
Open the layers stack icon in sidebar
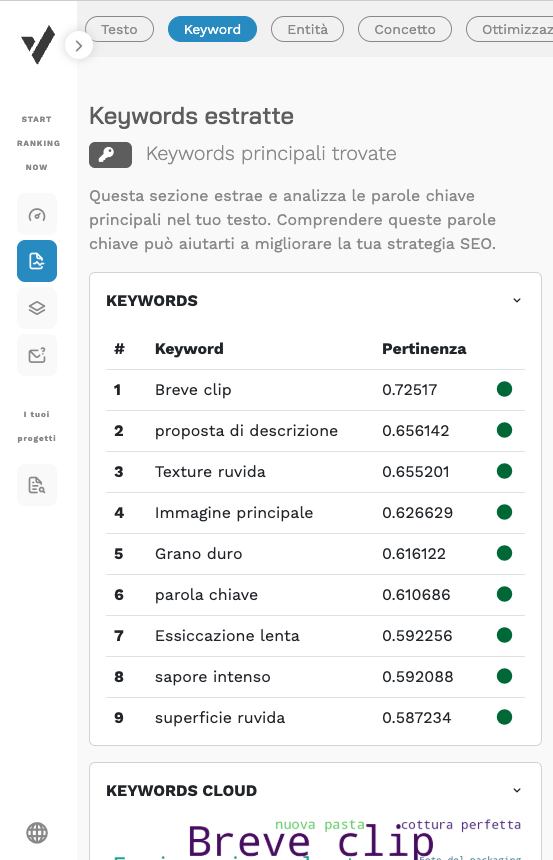point(37,308)
